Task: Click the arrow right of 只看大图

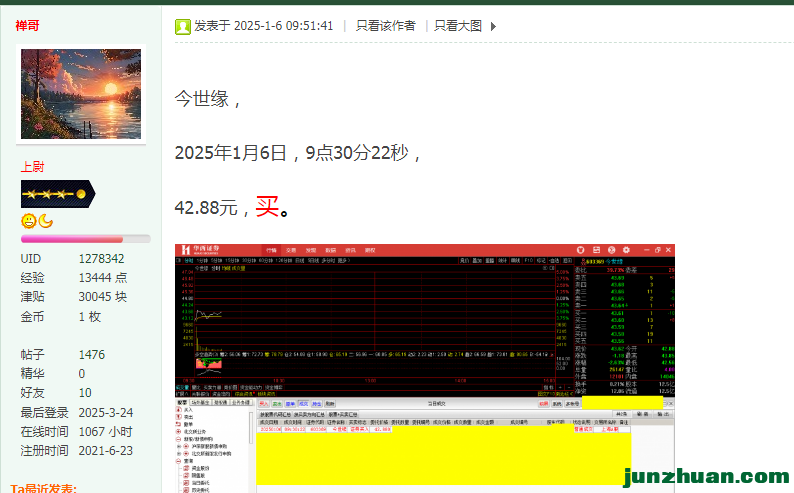Action: pos(493,26)
